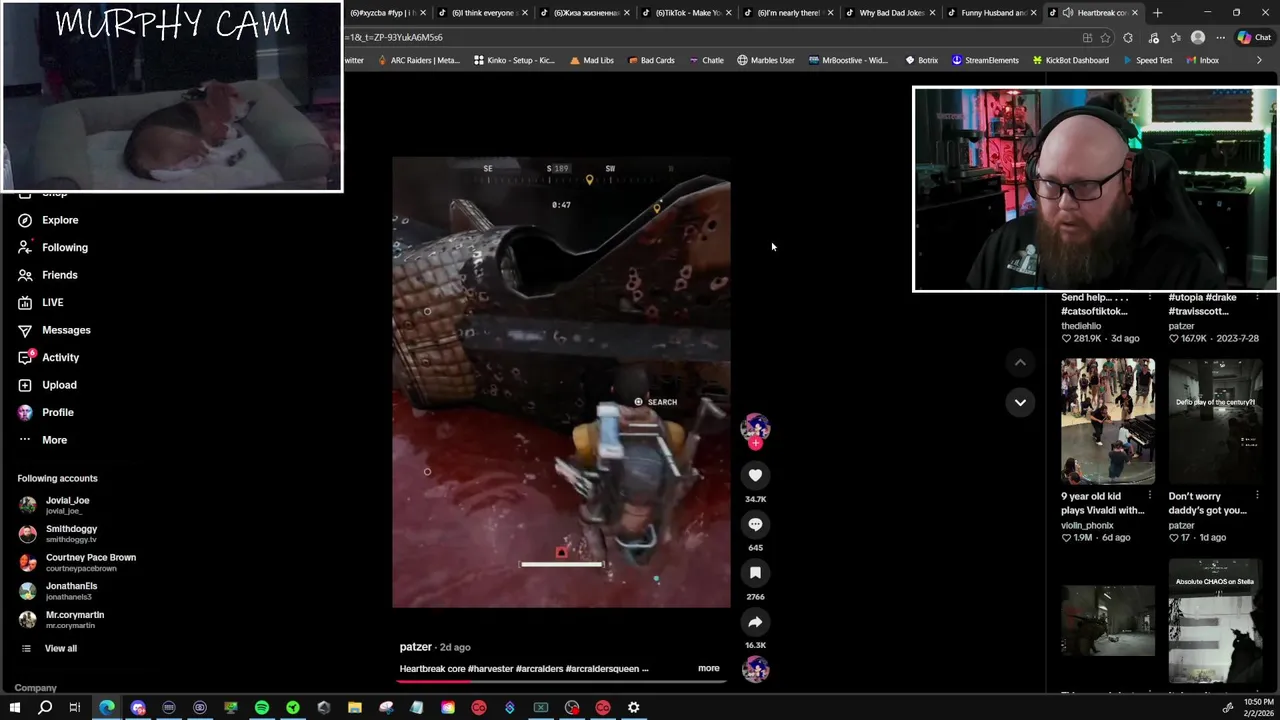Favorite this page with the star icon
The image size is (1280, 720).
pyautogui.click(x=1105, y=38)
